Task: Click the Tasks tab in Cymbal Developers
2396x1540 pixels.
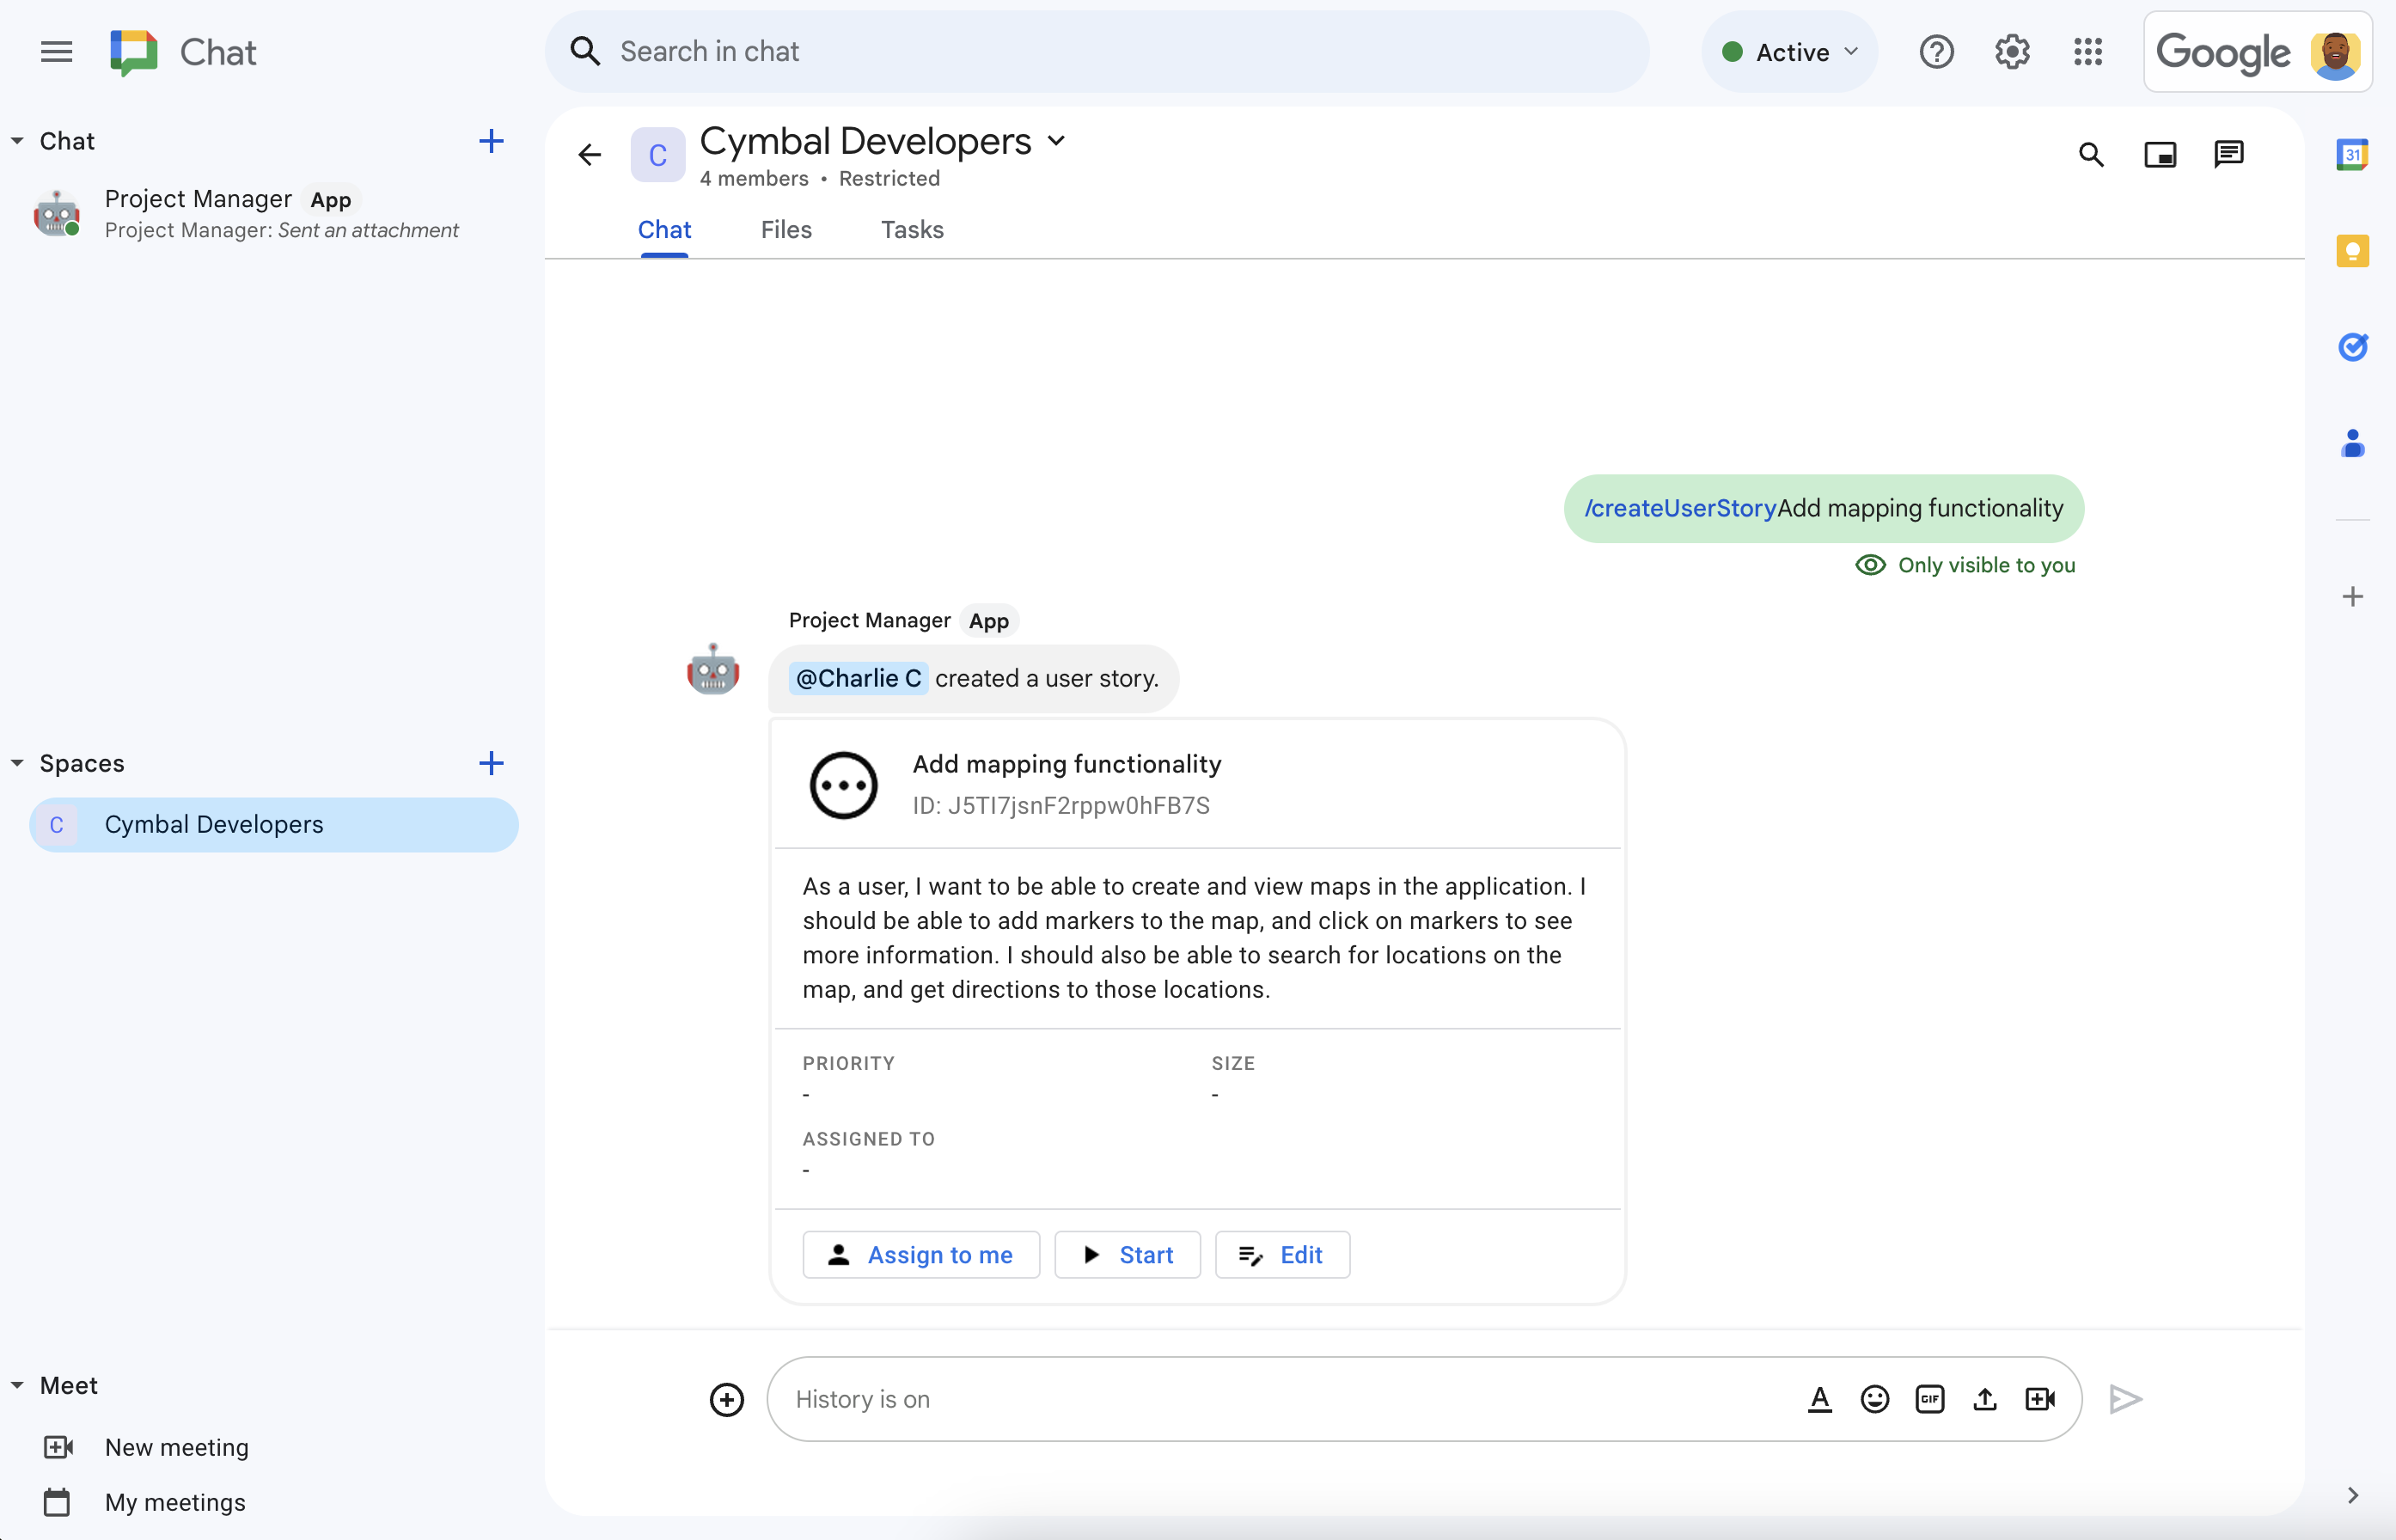Action: point(912,229)
